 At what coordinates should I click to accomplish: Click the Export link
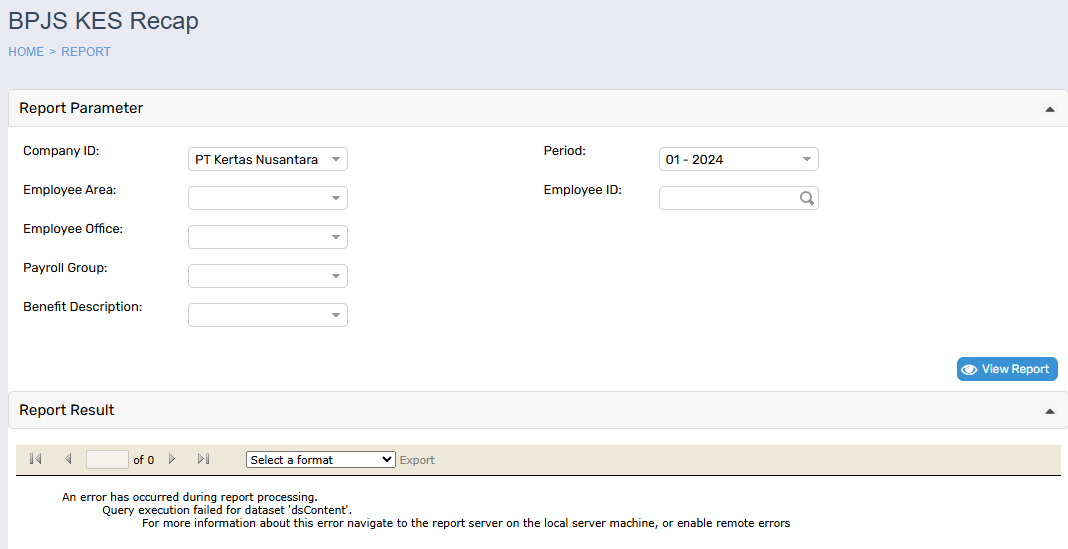pos(417,460)
